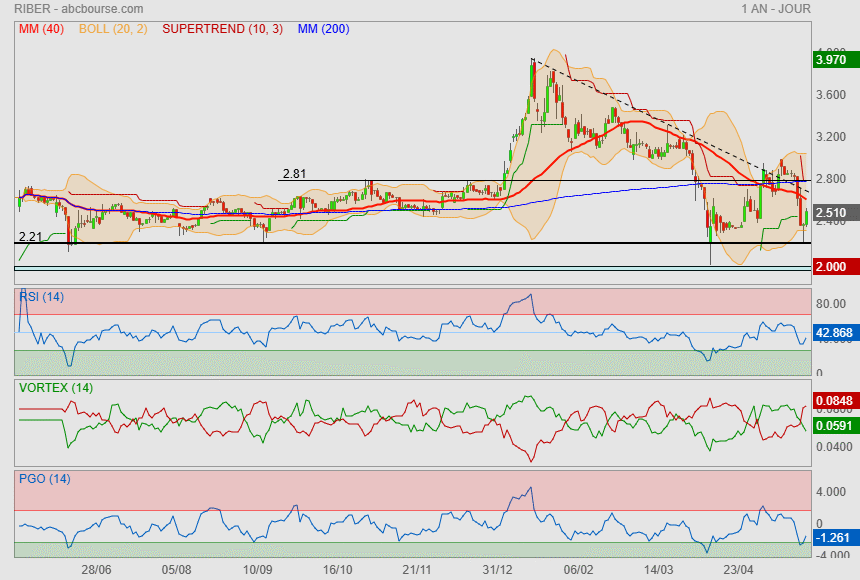Open the RSI (14) panel header
Image resolution: width=860 pixels, height=580 pixels.
click(42, 296)
